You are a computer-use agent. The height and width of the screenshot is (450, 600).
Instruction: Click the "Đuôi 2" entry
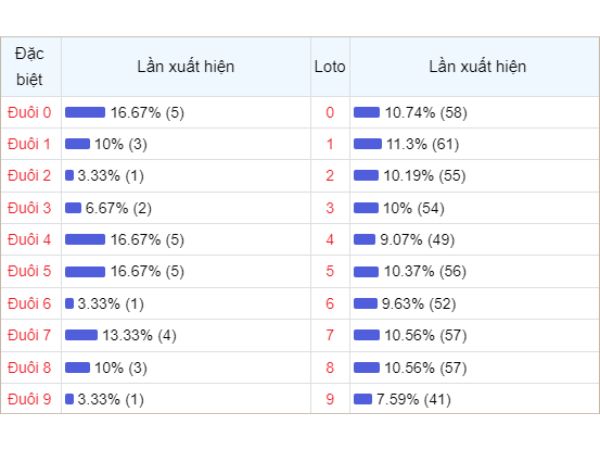29,176
